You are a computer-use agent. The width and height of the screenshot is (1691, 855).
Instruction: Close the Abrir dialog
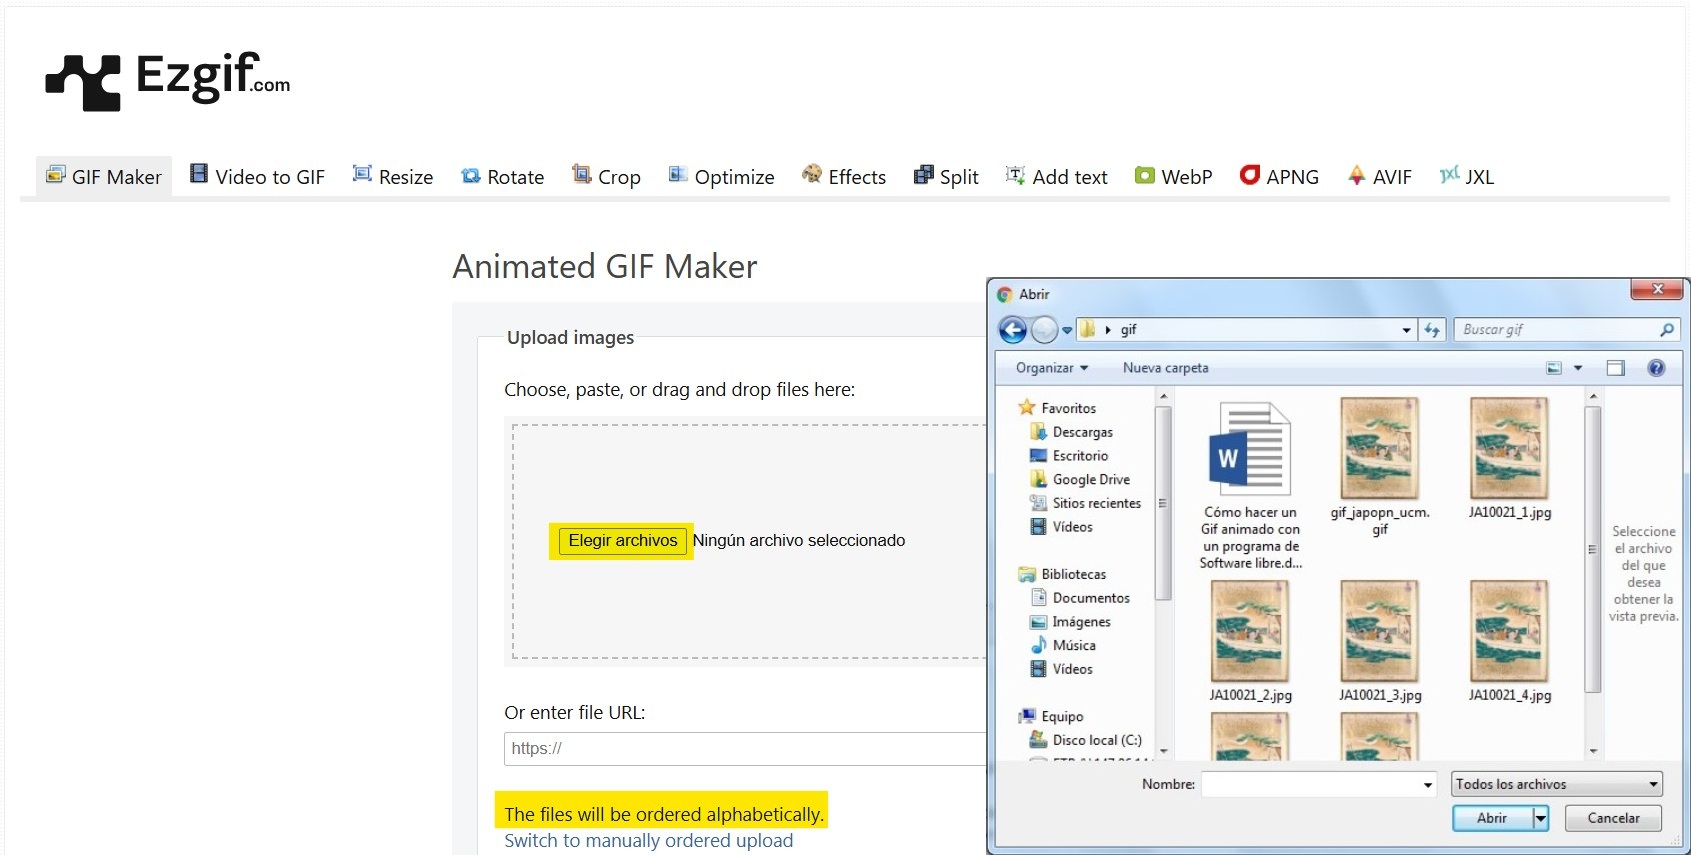pos(1657,289)
